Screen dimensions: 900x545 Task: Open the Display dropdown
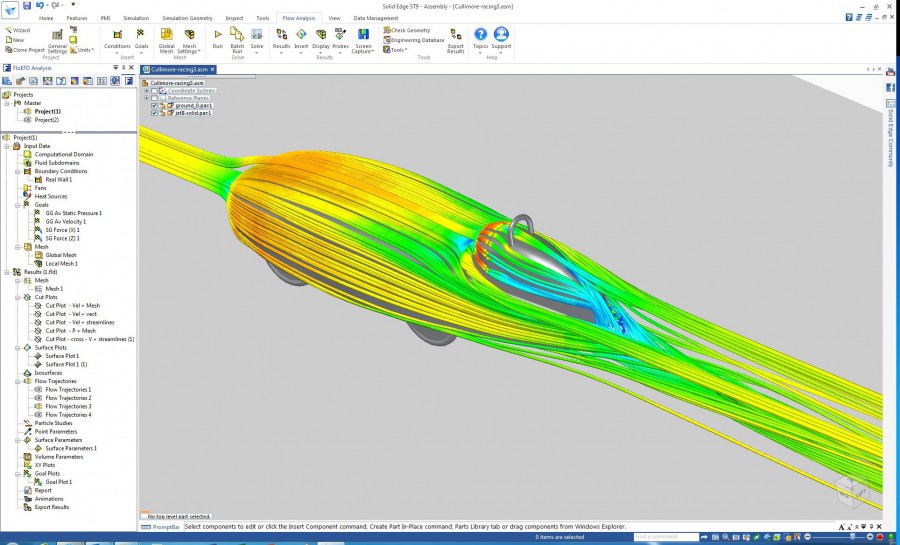[321, 40]
